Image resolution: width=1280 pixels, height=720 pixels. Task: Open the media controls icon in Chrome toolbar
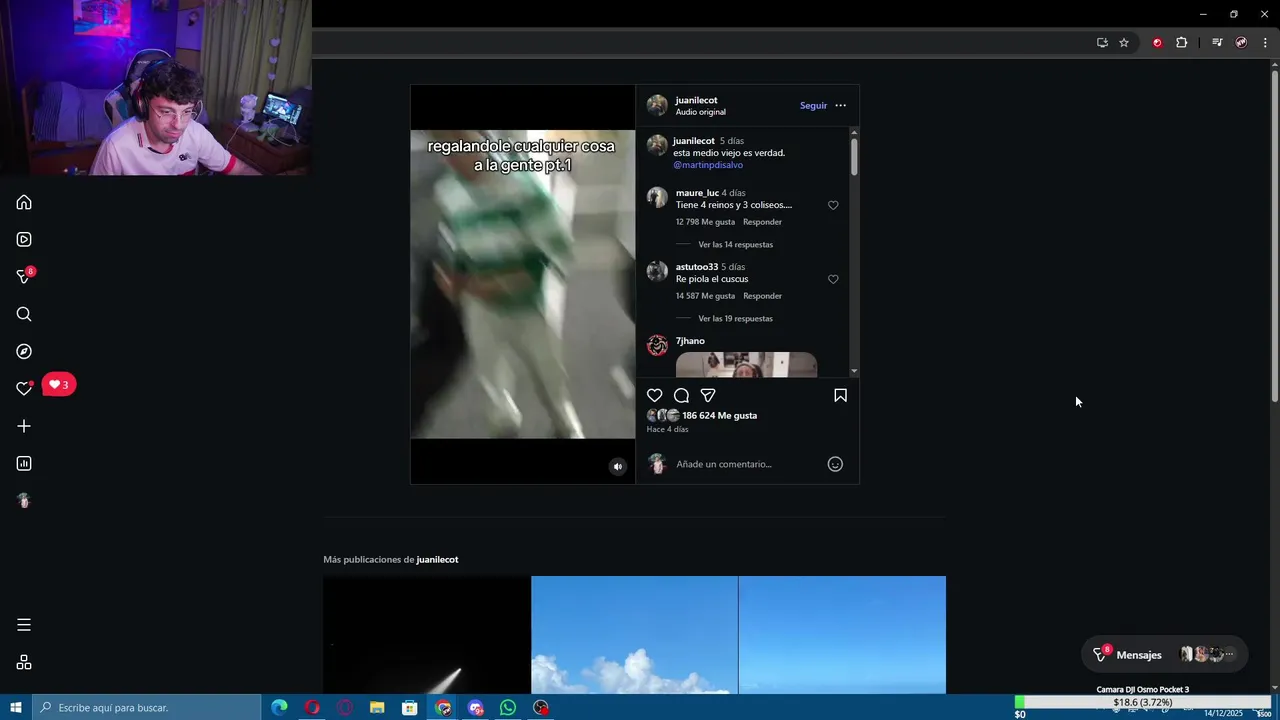click(x=1217, y=42)
